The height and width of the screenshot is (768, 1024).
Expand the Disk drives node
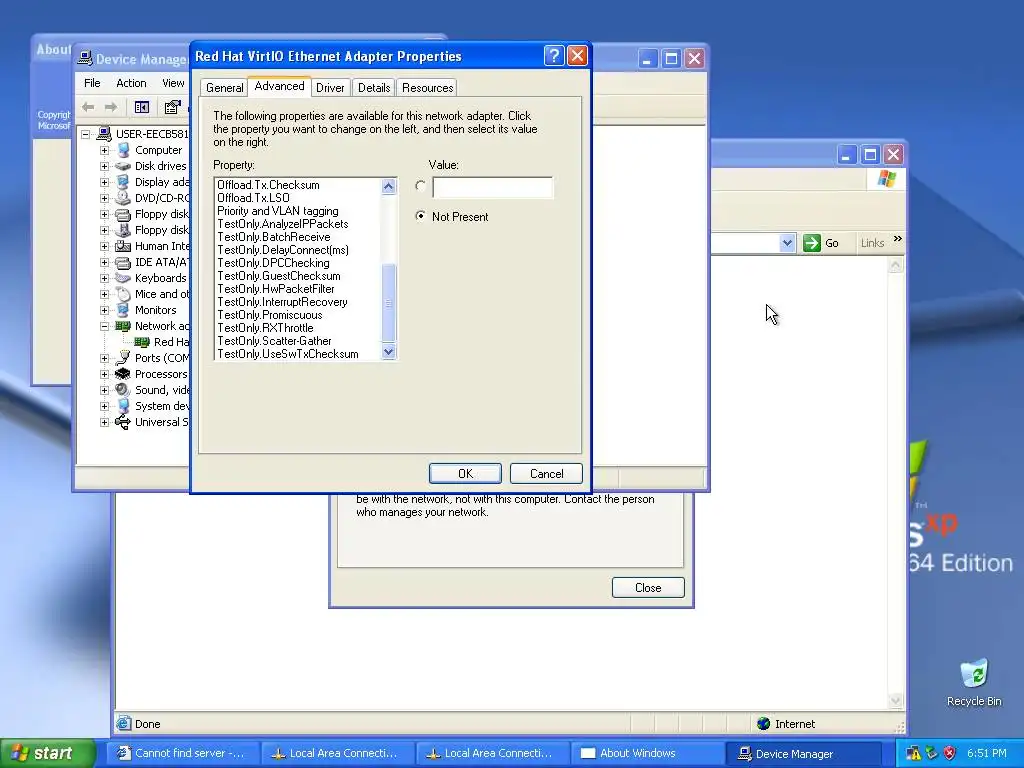click(x=104, y=166)
